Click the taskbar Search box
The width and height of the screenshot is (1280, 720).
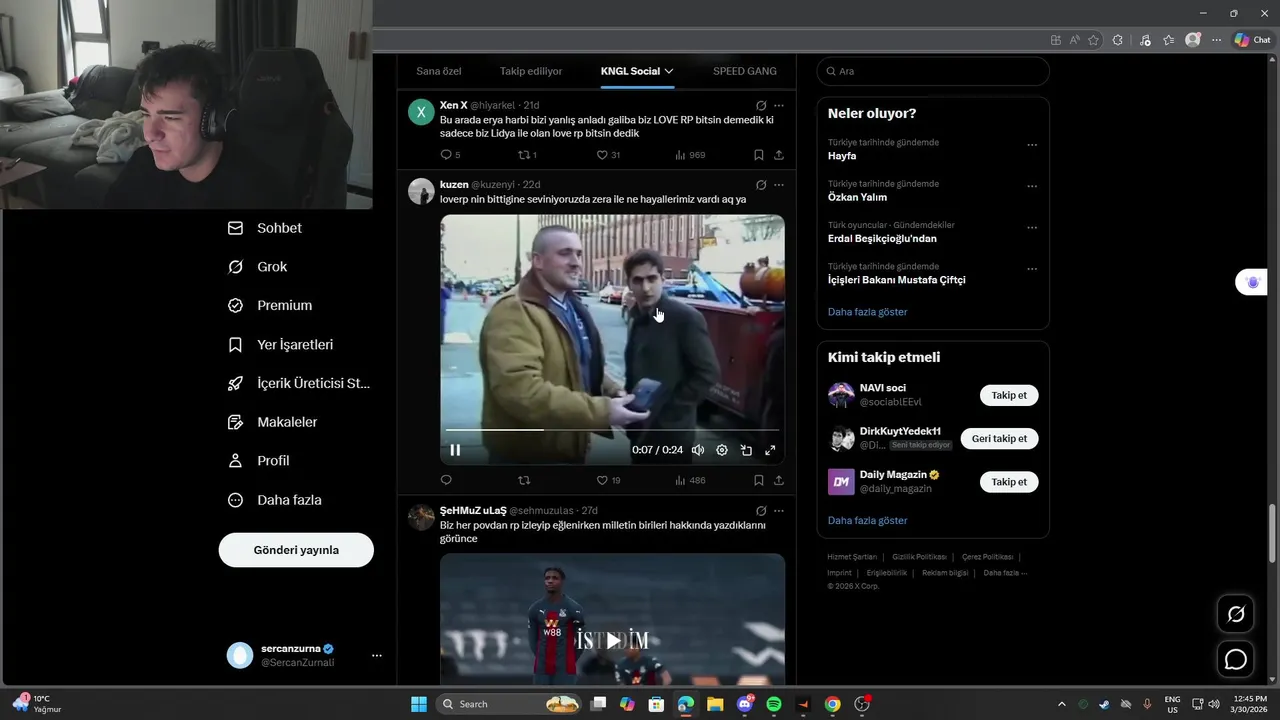[510, 704]
